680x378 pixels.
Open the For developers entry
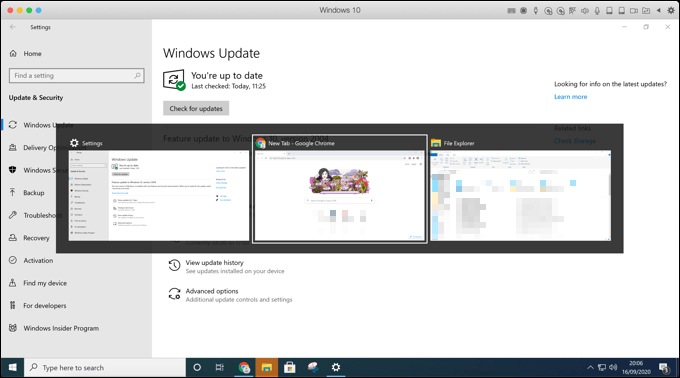(x=45, y=305)
